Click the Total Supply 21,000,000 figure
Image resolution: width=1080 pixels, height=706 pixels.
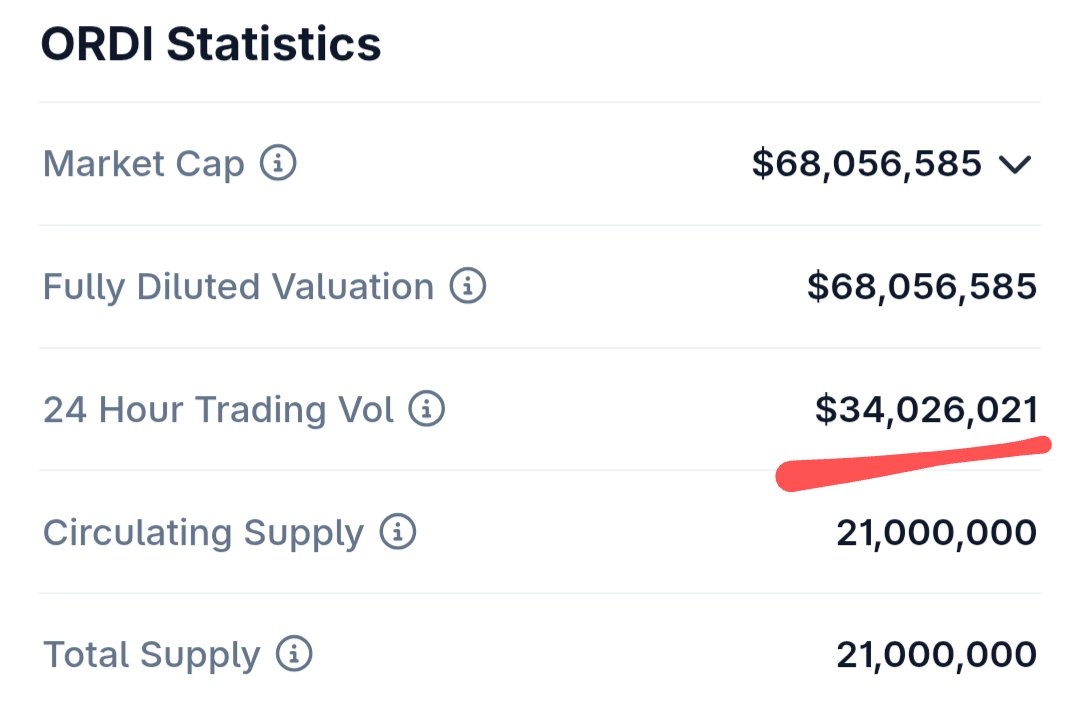coord(937,655)
